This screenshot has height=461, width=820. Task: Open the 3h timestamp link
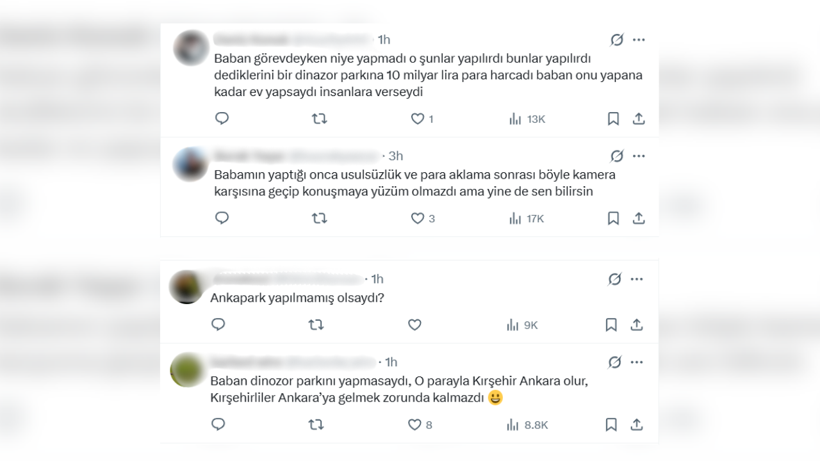tap(396, 156)
